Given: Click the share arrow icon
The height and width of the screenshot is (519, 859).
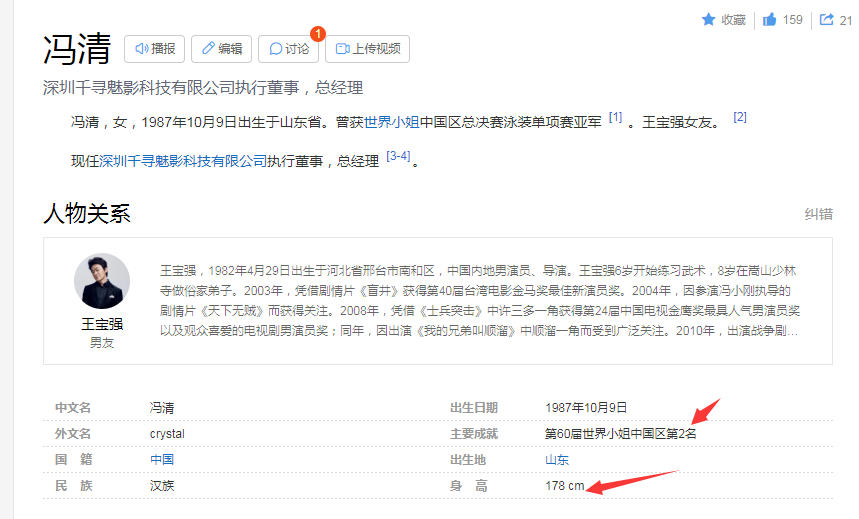Looking at the screenshot, I should point(827,20).
